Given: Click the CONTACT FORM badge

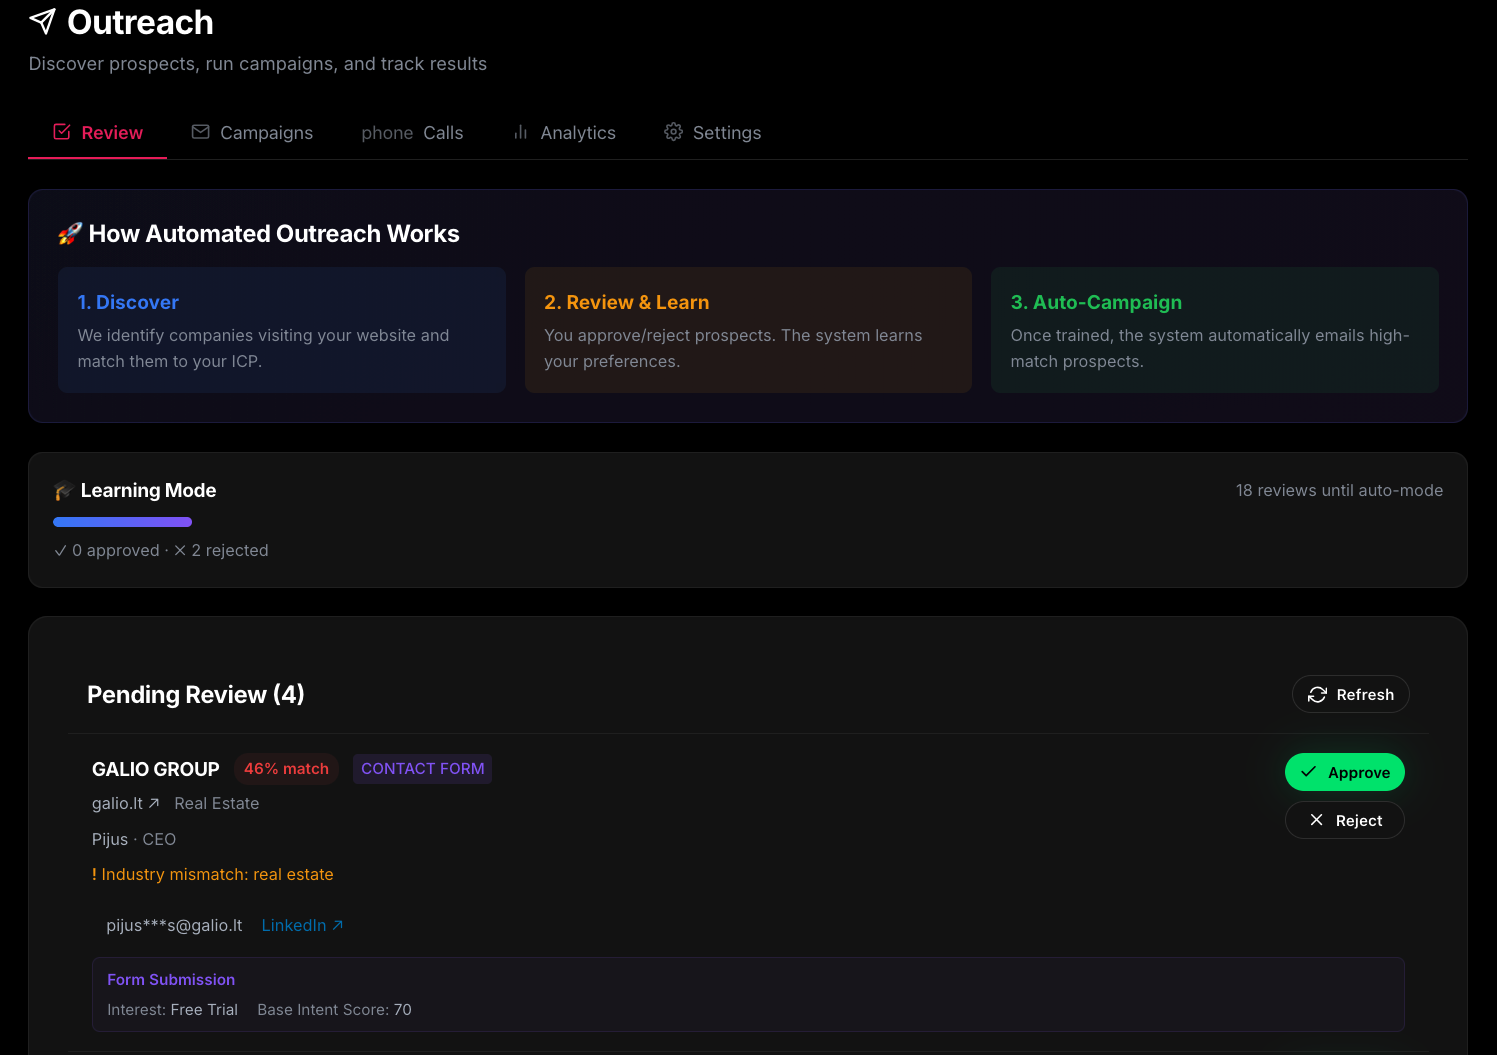Looking at the screenshot, I should click(x=422, y=768).
